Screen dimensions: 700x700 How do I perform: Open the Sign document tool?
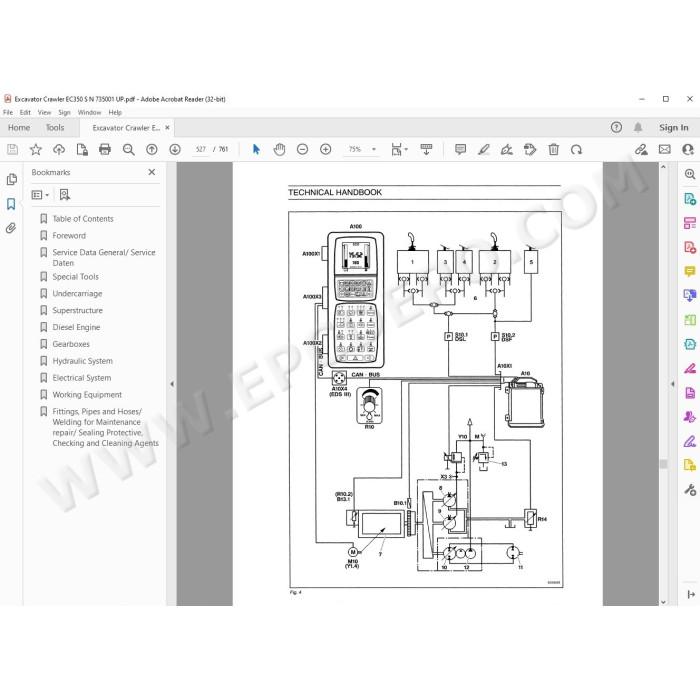click(507, 150)
